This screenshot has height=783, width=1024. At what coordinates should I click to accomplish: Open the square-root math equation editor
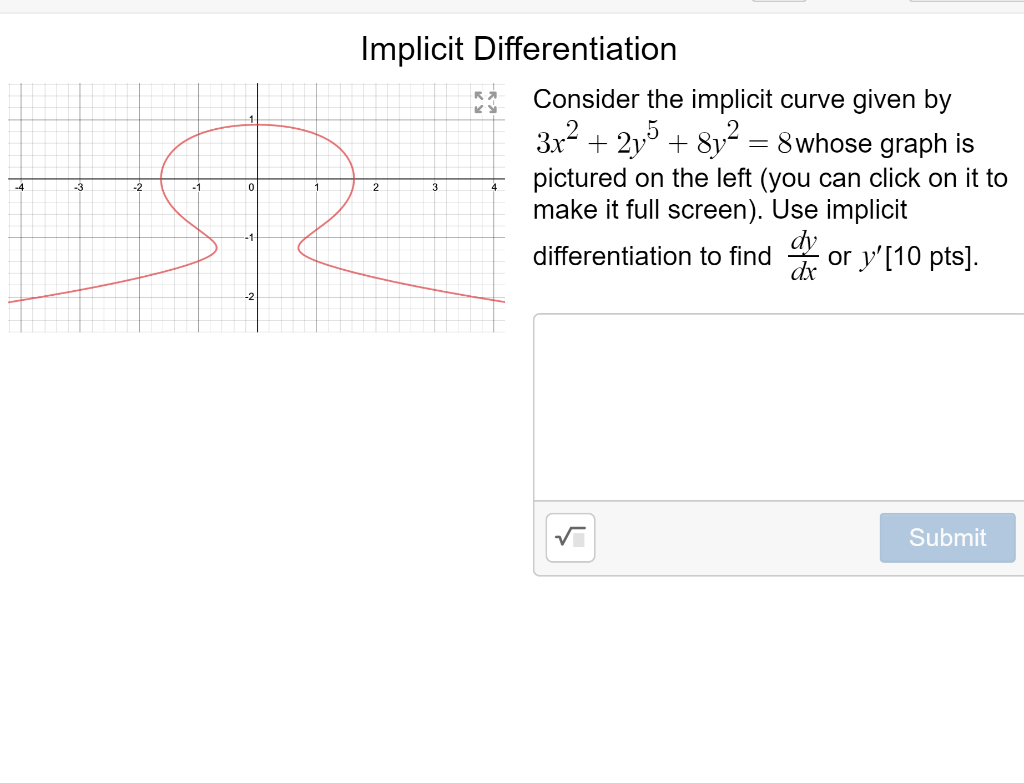[570, 537]
